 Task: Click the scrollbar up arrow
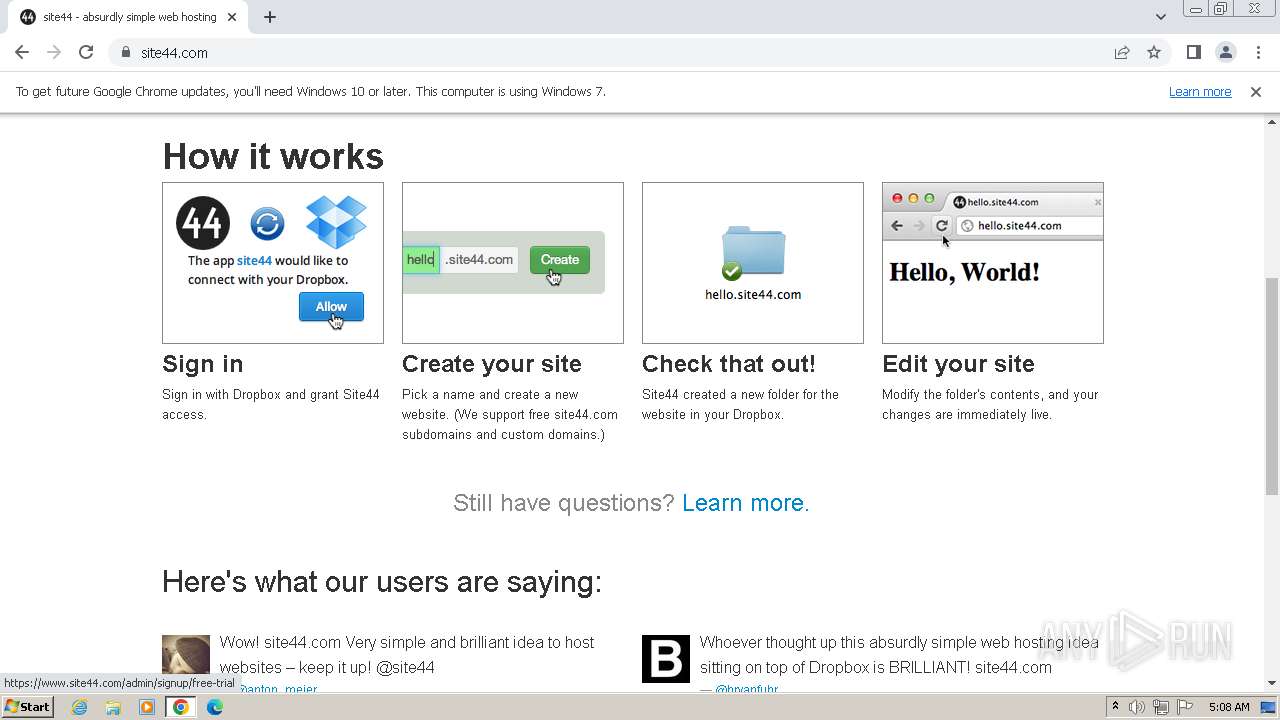(x=1272, y=121)
